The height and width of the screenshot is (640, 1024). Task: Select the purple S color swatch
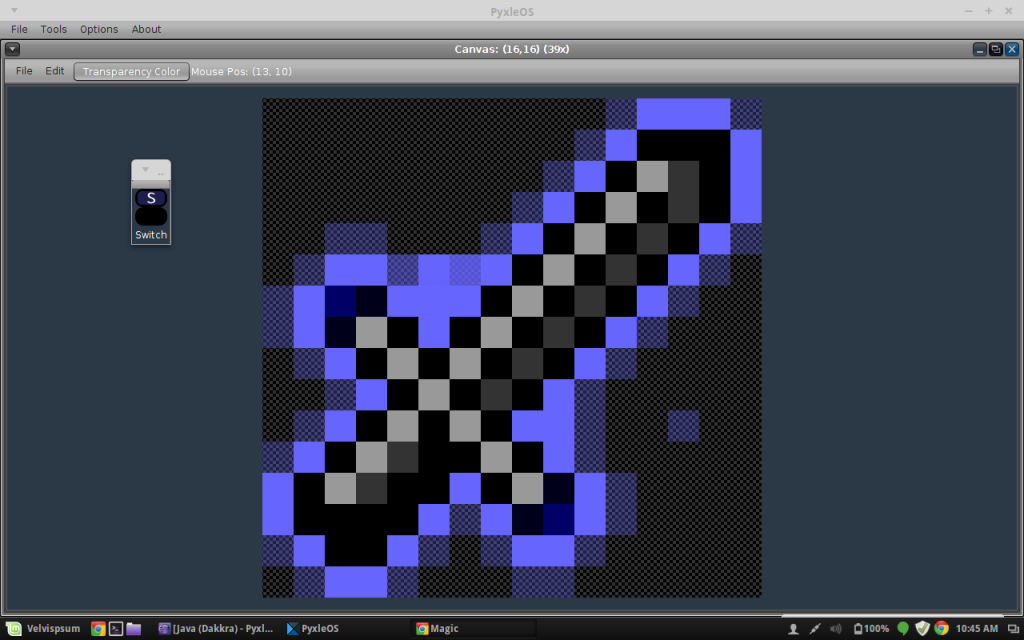[x=151, y=197]
